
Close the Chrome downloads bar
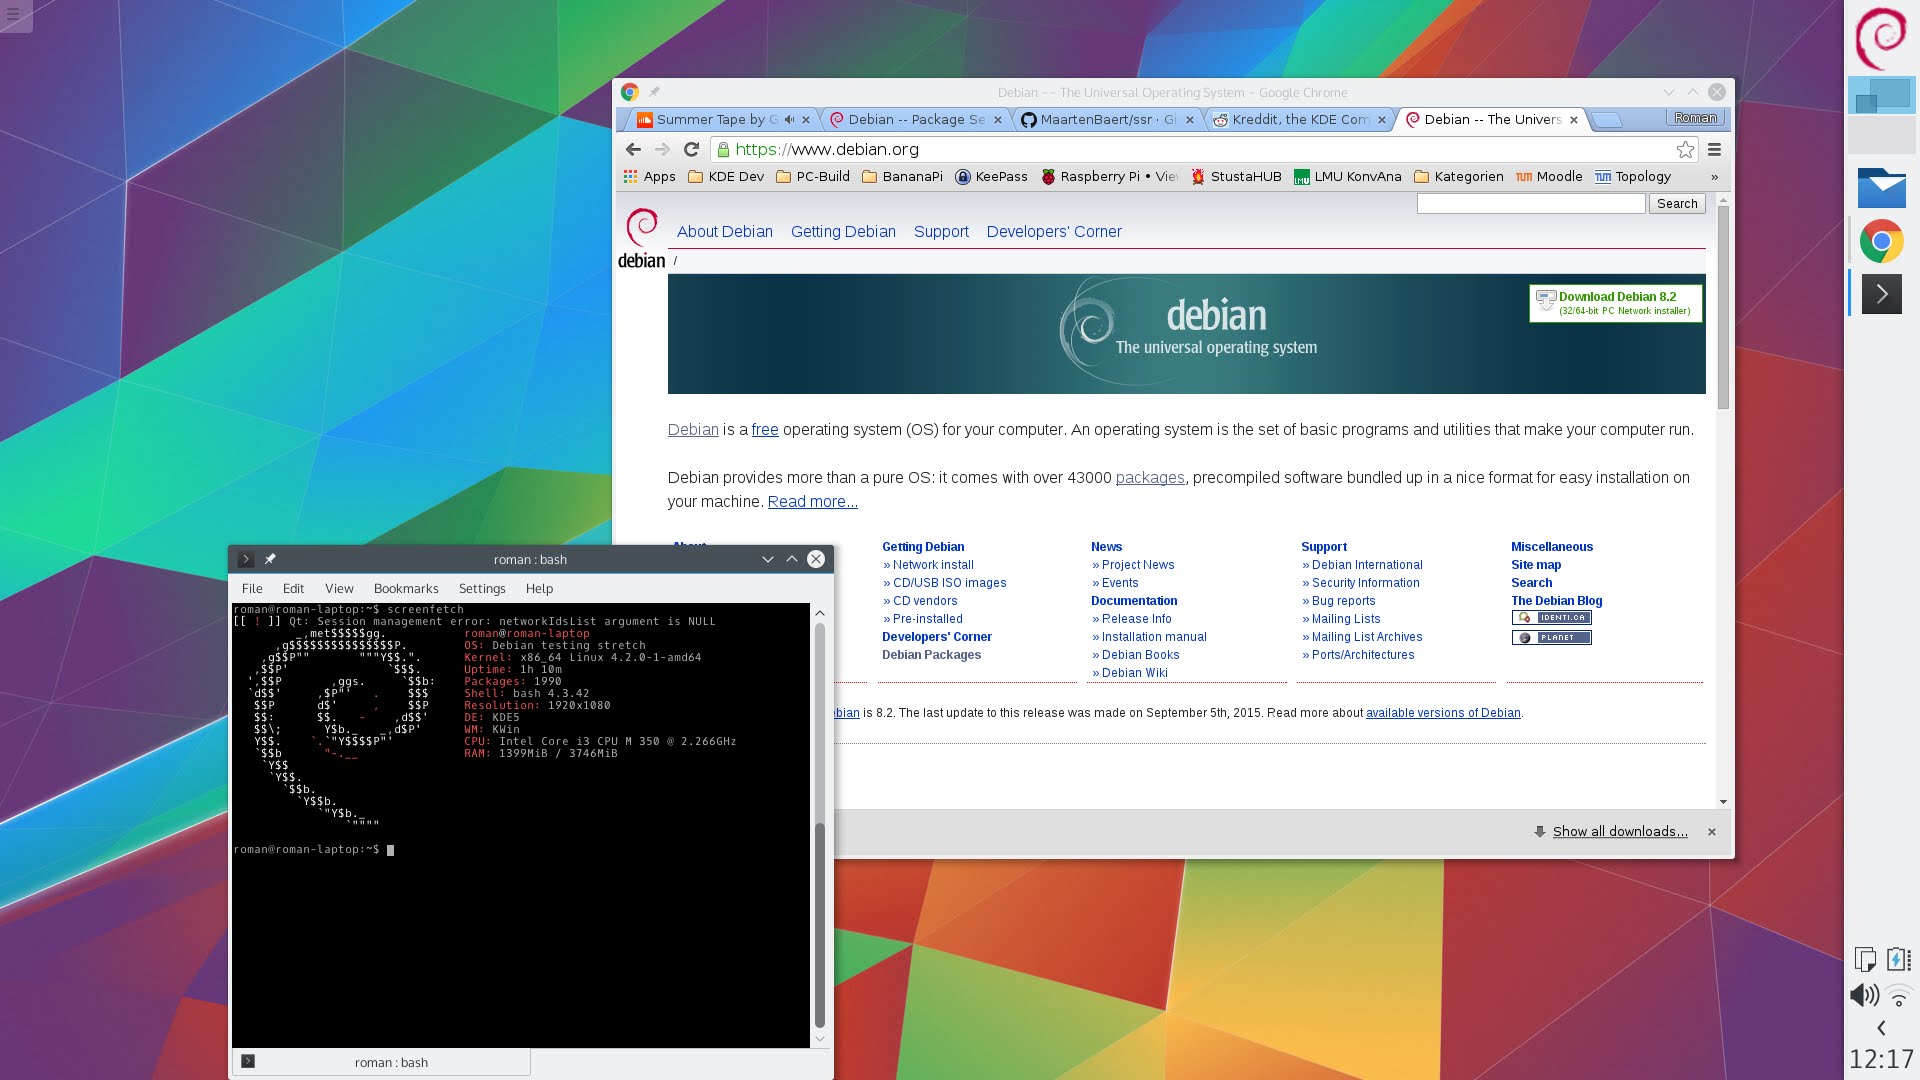click(x=1712, y=832)
